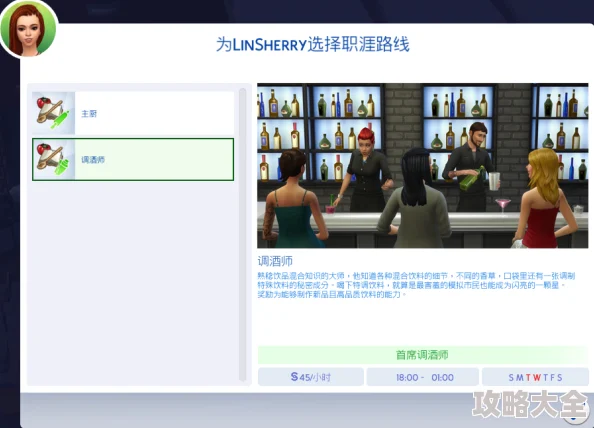Click the red W Wednesday day letter
The image size is (594, 428).
537,377
